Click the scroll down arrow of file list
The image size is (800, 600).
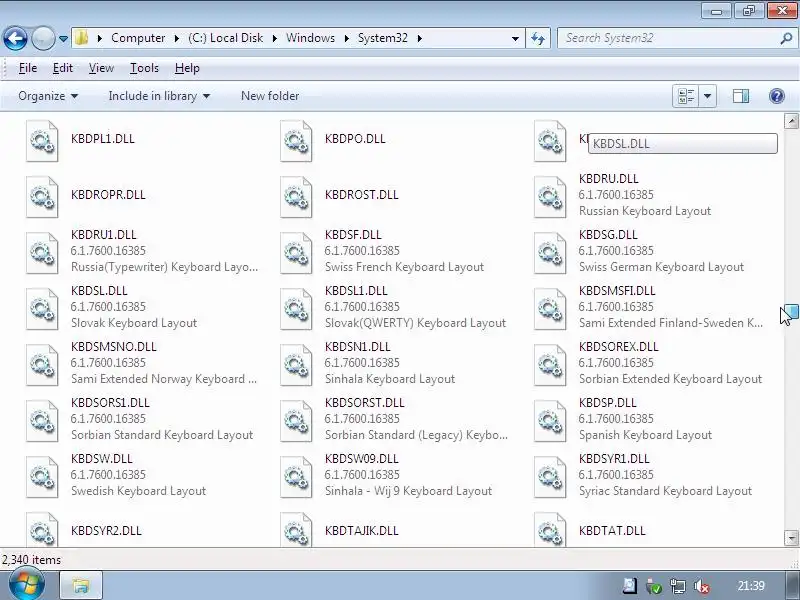(x=791, y=538)
